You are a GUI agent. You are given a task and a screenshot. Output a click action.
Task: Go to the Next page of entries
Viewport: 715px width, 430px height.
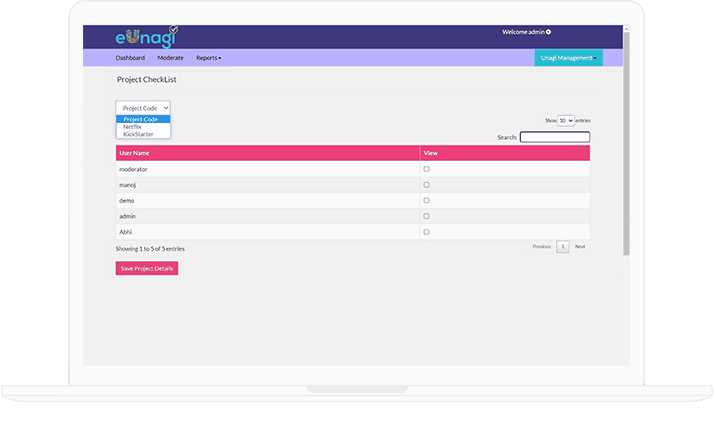(580, 246)
